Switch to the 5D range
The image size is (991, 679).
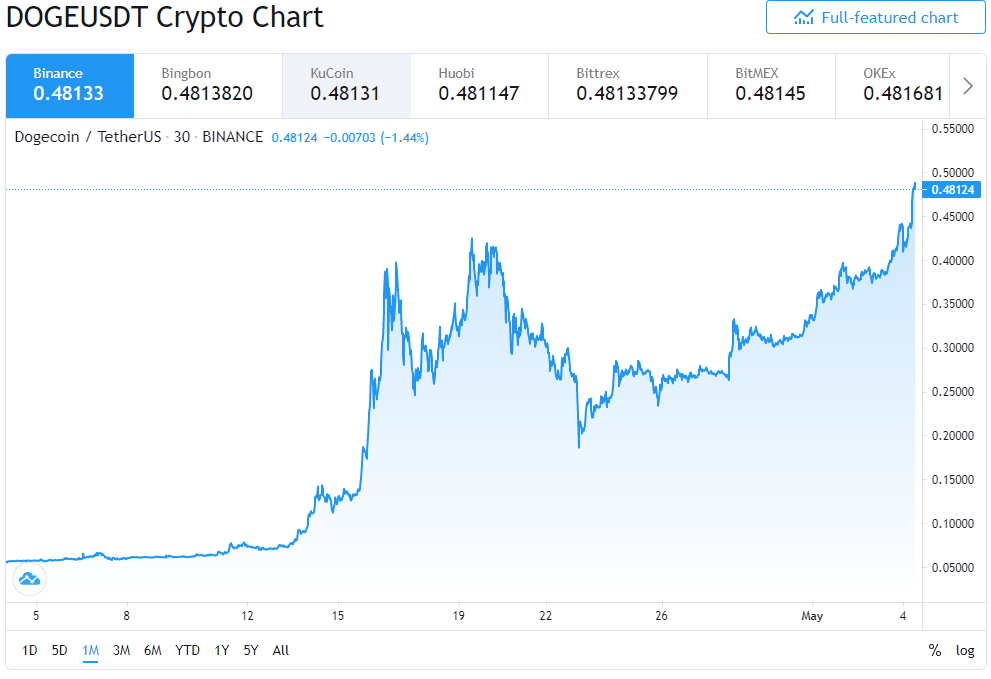(x=59, y=650)
